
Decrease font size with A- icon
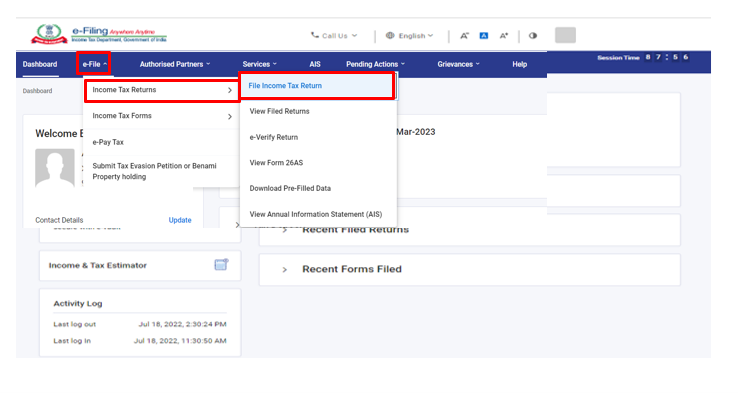click(465, 36)
